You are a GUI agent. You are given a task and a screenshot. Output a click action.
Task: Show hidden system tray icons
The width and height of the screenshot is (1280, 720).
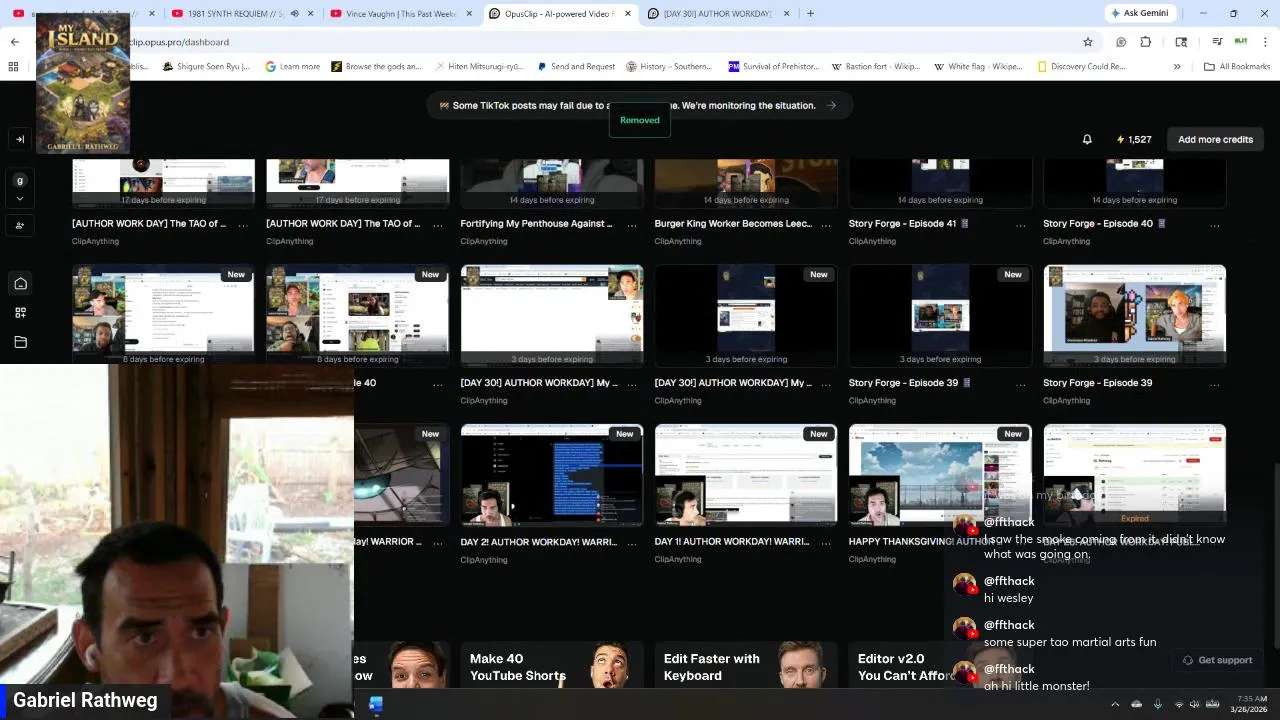[x=1115, y=704]
